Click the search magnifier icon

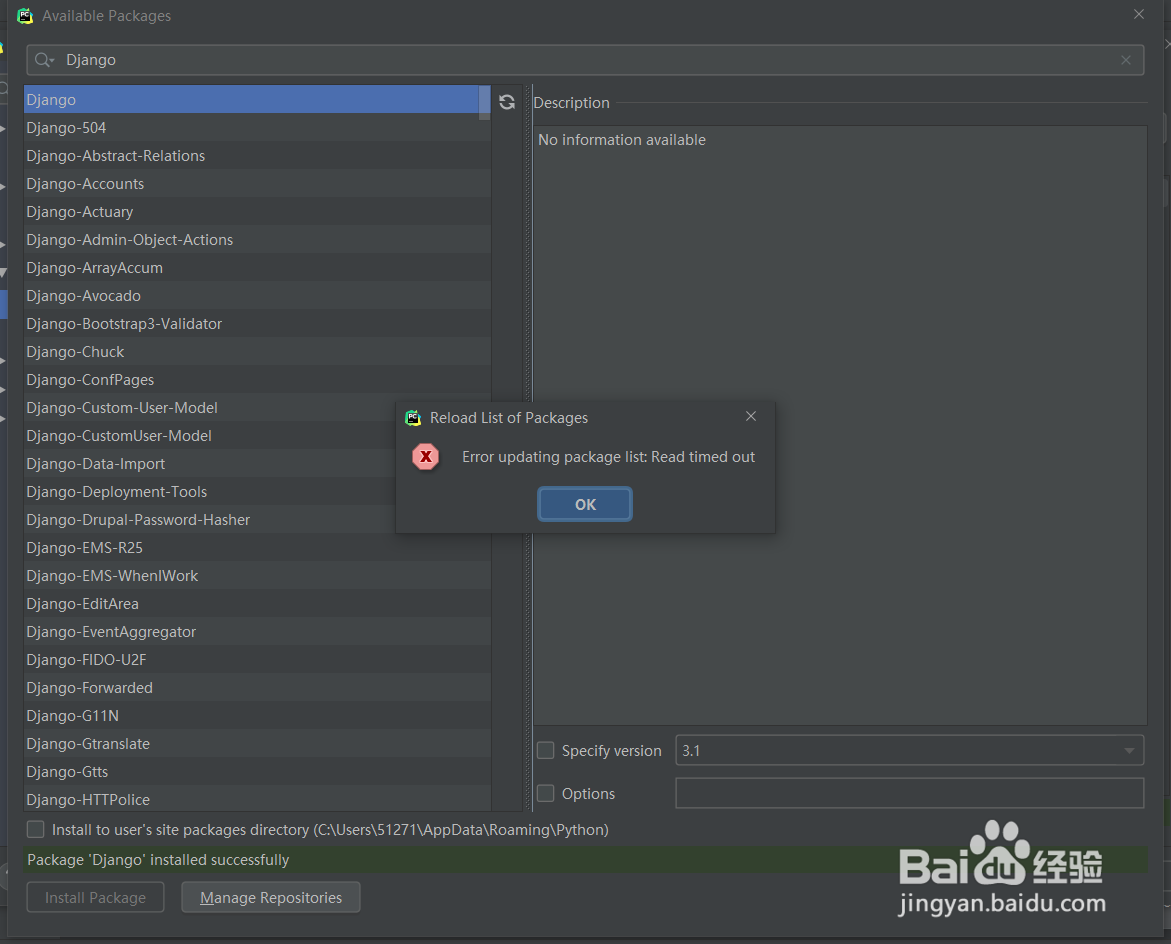coord(43,60)
